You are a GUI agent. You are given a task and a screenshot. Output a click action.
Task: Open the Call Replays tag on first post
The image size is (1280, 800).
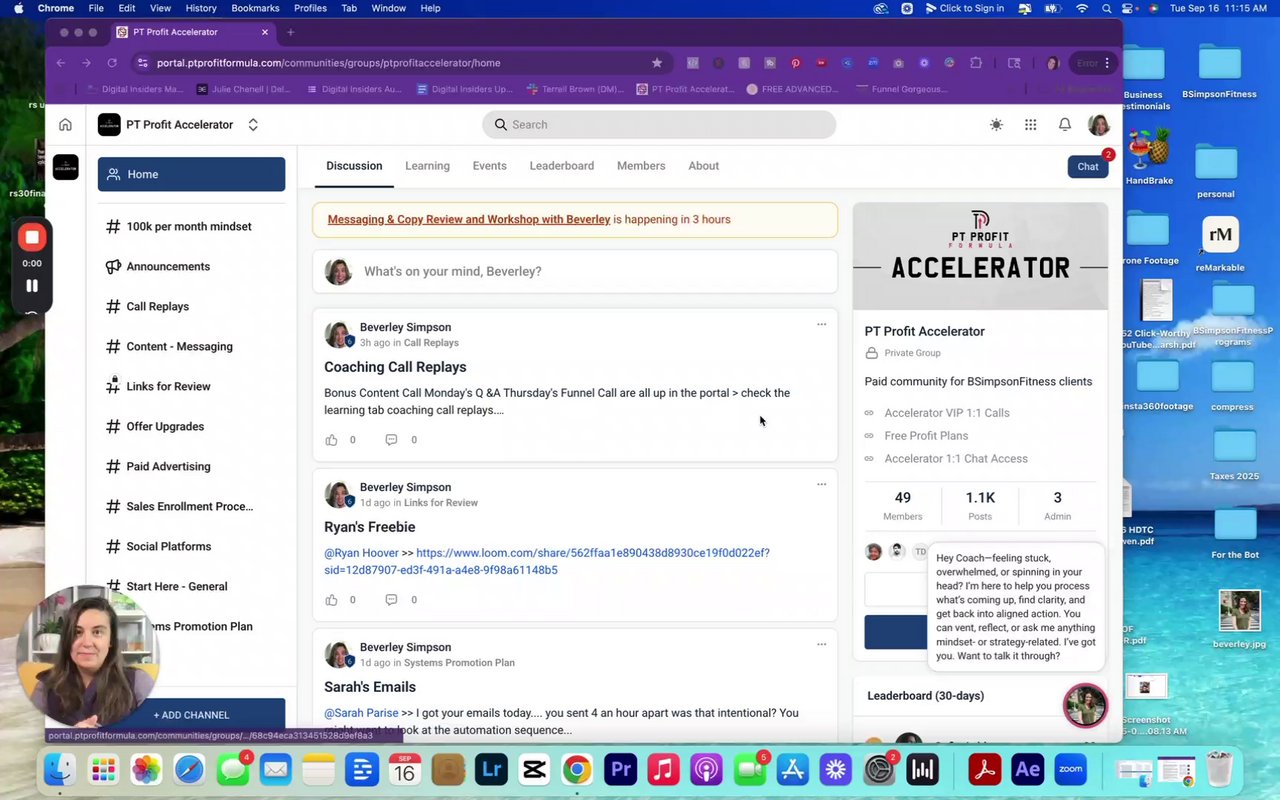[x=431, y=343]
